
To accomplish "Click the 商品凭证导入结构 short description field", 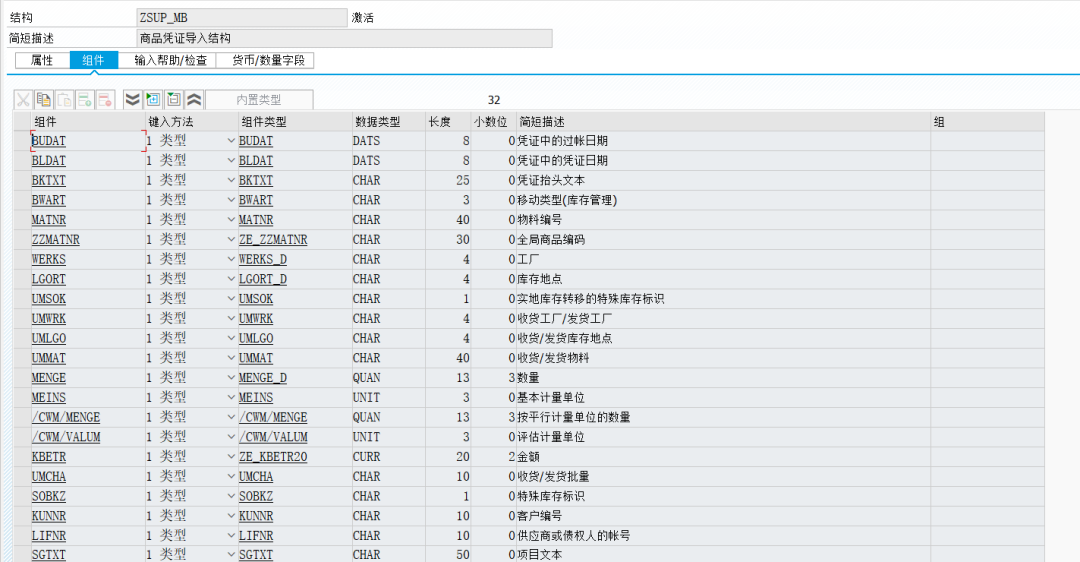I will (x=344, y=39).
